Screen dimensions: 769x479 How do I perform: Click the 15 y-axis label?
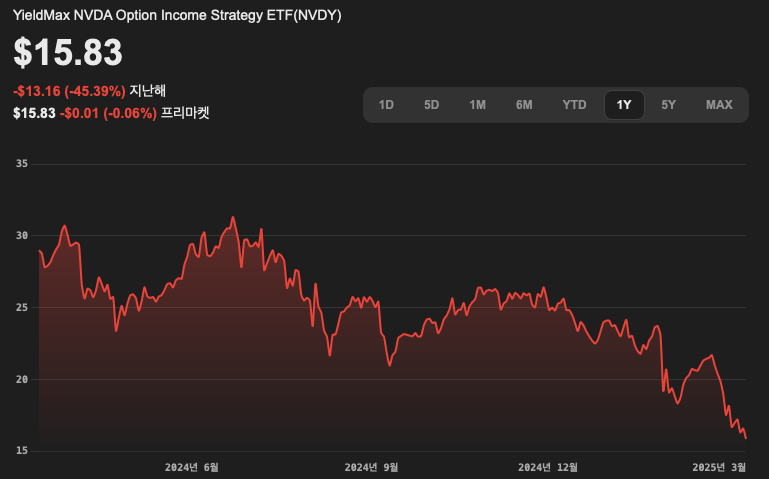coord(22,451)
